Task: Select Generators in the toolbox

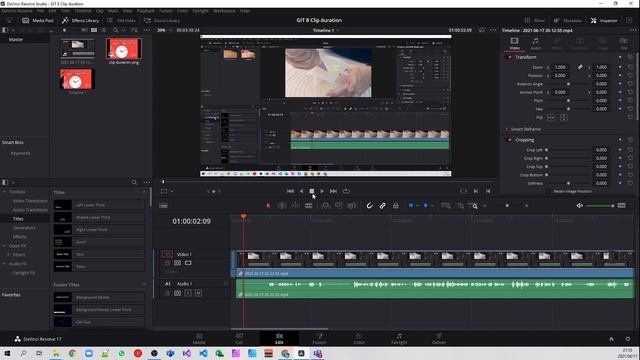Action: point(24,228)
